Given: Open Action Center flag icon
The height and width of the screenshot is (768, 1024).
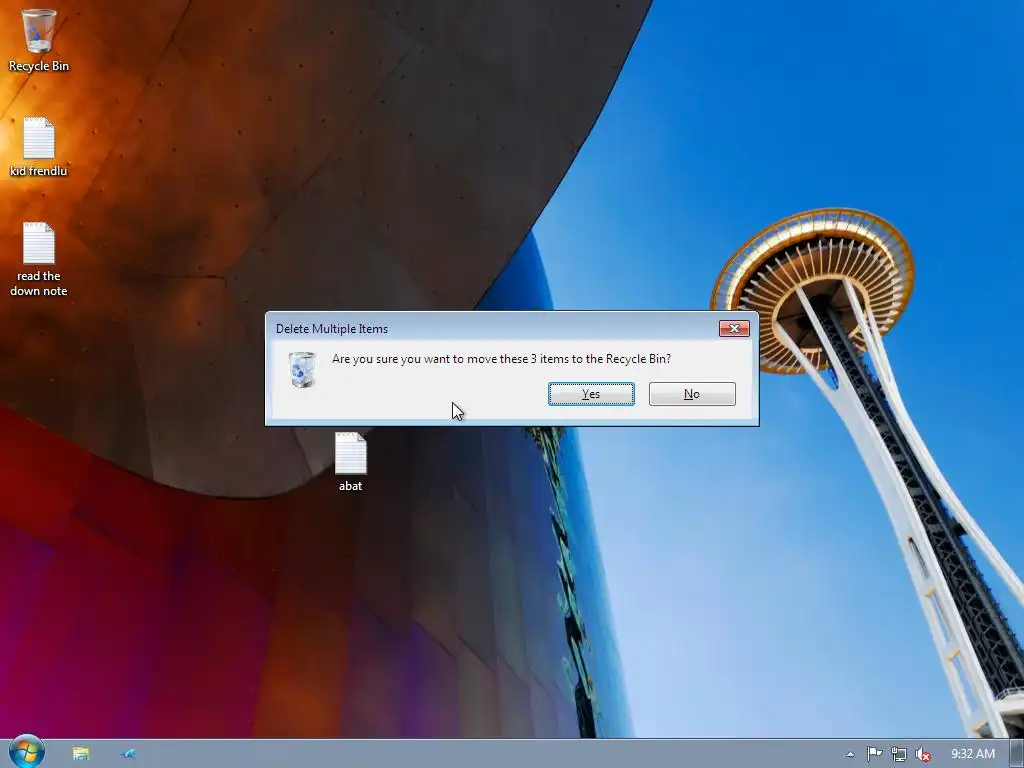Looking at the screenshot, I should [874, 754].
